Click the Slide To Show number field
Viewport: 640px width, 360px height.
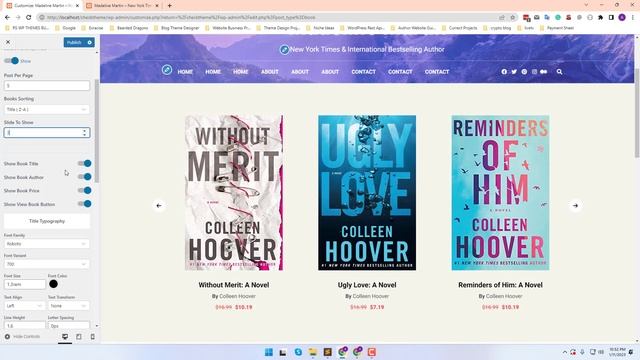click(47, 133)
